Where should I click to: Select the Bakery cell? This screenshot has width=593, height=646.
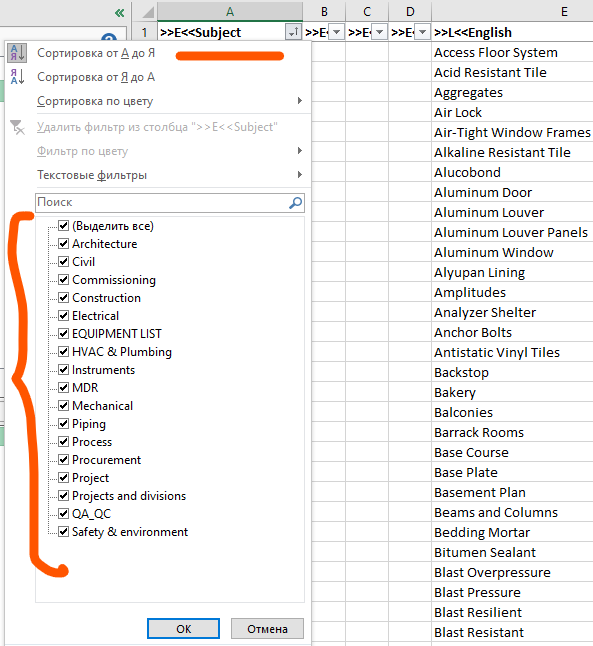click(x=513, y=392)
